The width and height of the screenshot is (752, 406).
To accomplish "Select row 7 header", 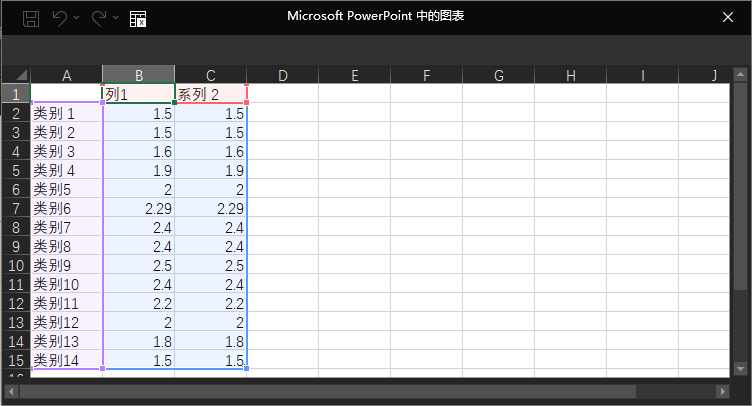I will (x=16, y=208).
